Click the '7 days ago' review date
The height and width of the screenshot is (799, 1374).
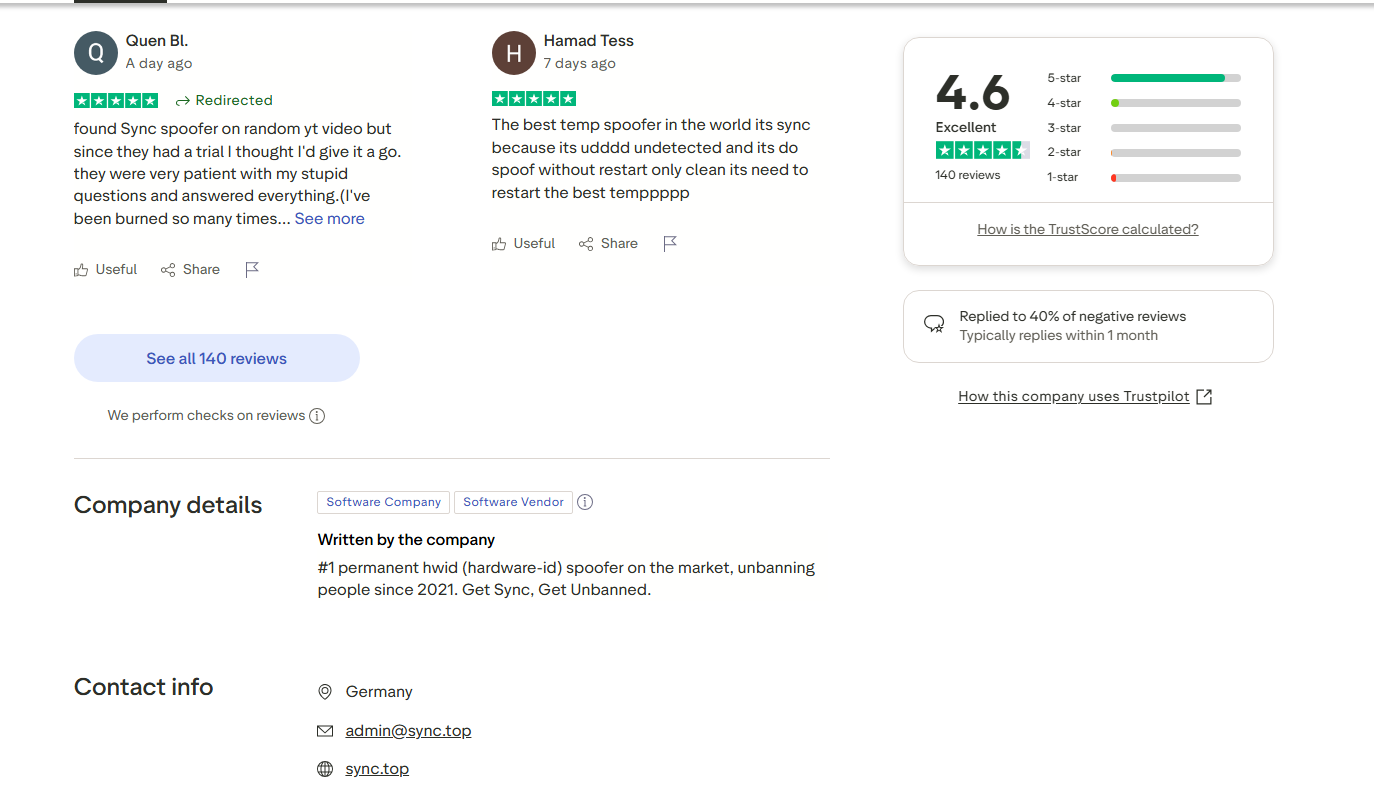click(x=580, y=64)
